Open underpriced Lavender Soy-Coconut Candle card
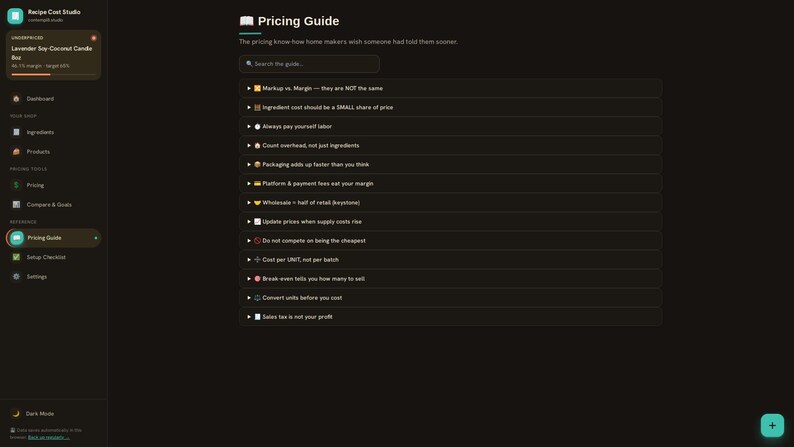Viewport: 794px width, 447px height. click(53, 55)
